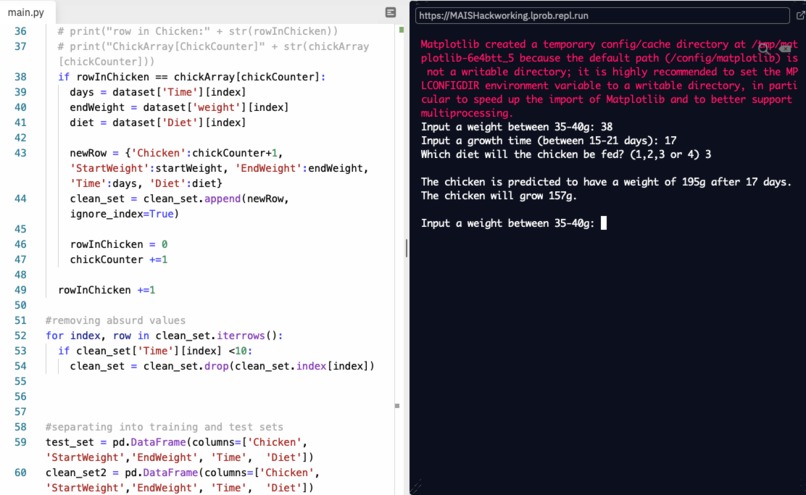Click the 'The chicken will grow 157g.' line
This screenshot has width=806, height=495.
(x=499, y=195)
